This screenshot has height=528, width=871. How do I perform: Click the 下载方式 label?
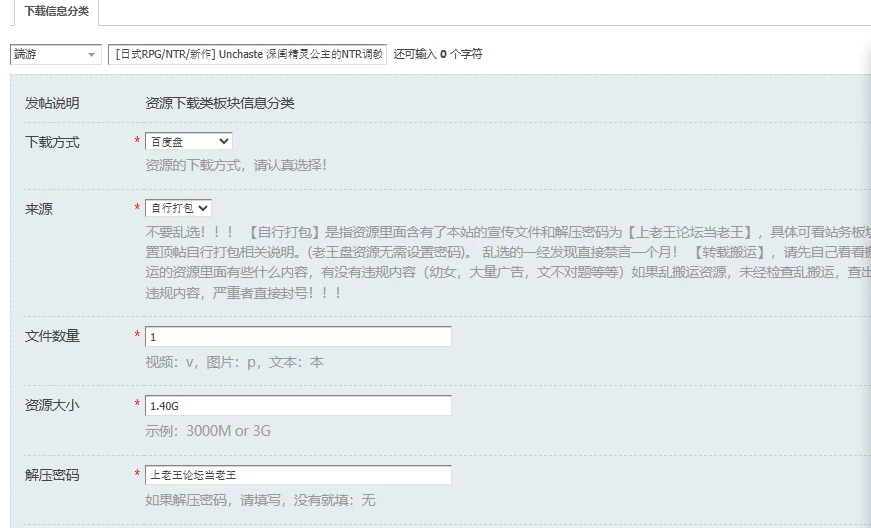coord(52,142)
